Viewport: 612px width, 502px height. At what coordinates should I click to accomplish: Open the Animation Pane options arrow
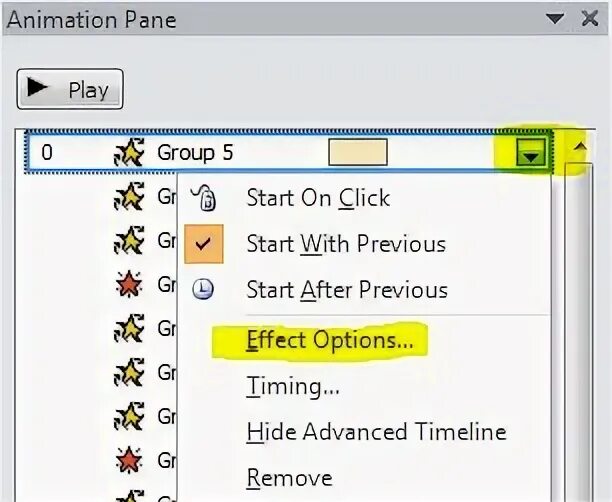pyautogui.click(x=555, y=18)
